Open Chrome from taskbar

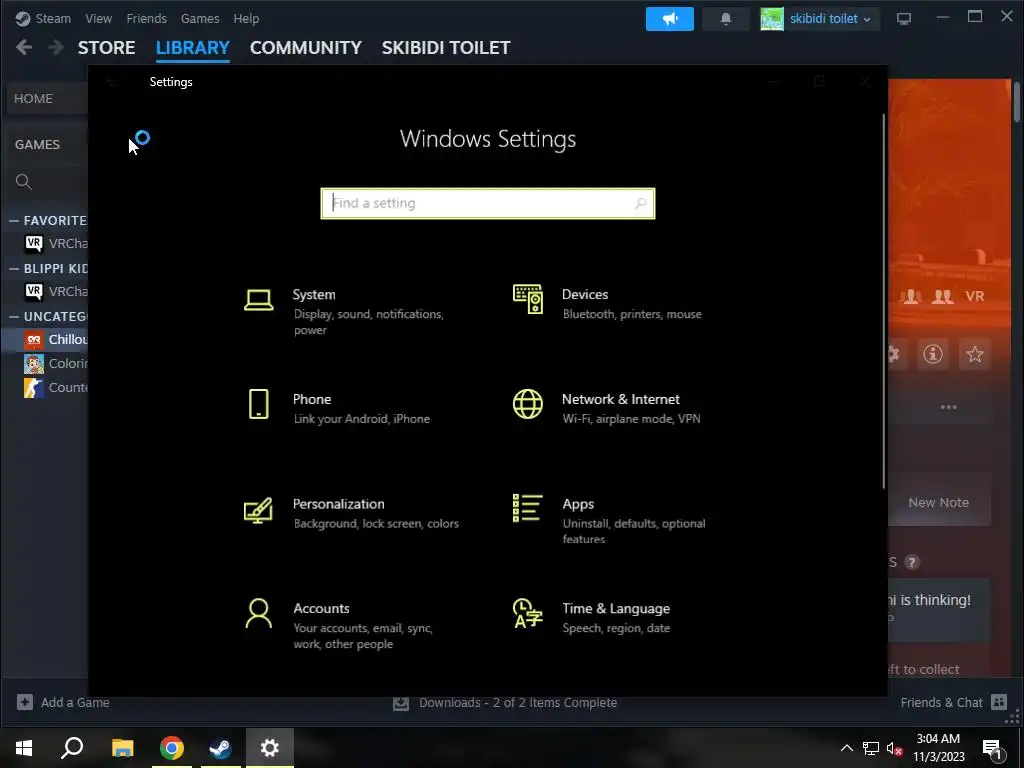click(x=172, y=748)
